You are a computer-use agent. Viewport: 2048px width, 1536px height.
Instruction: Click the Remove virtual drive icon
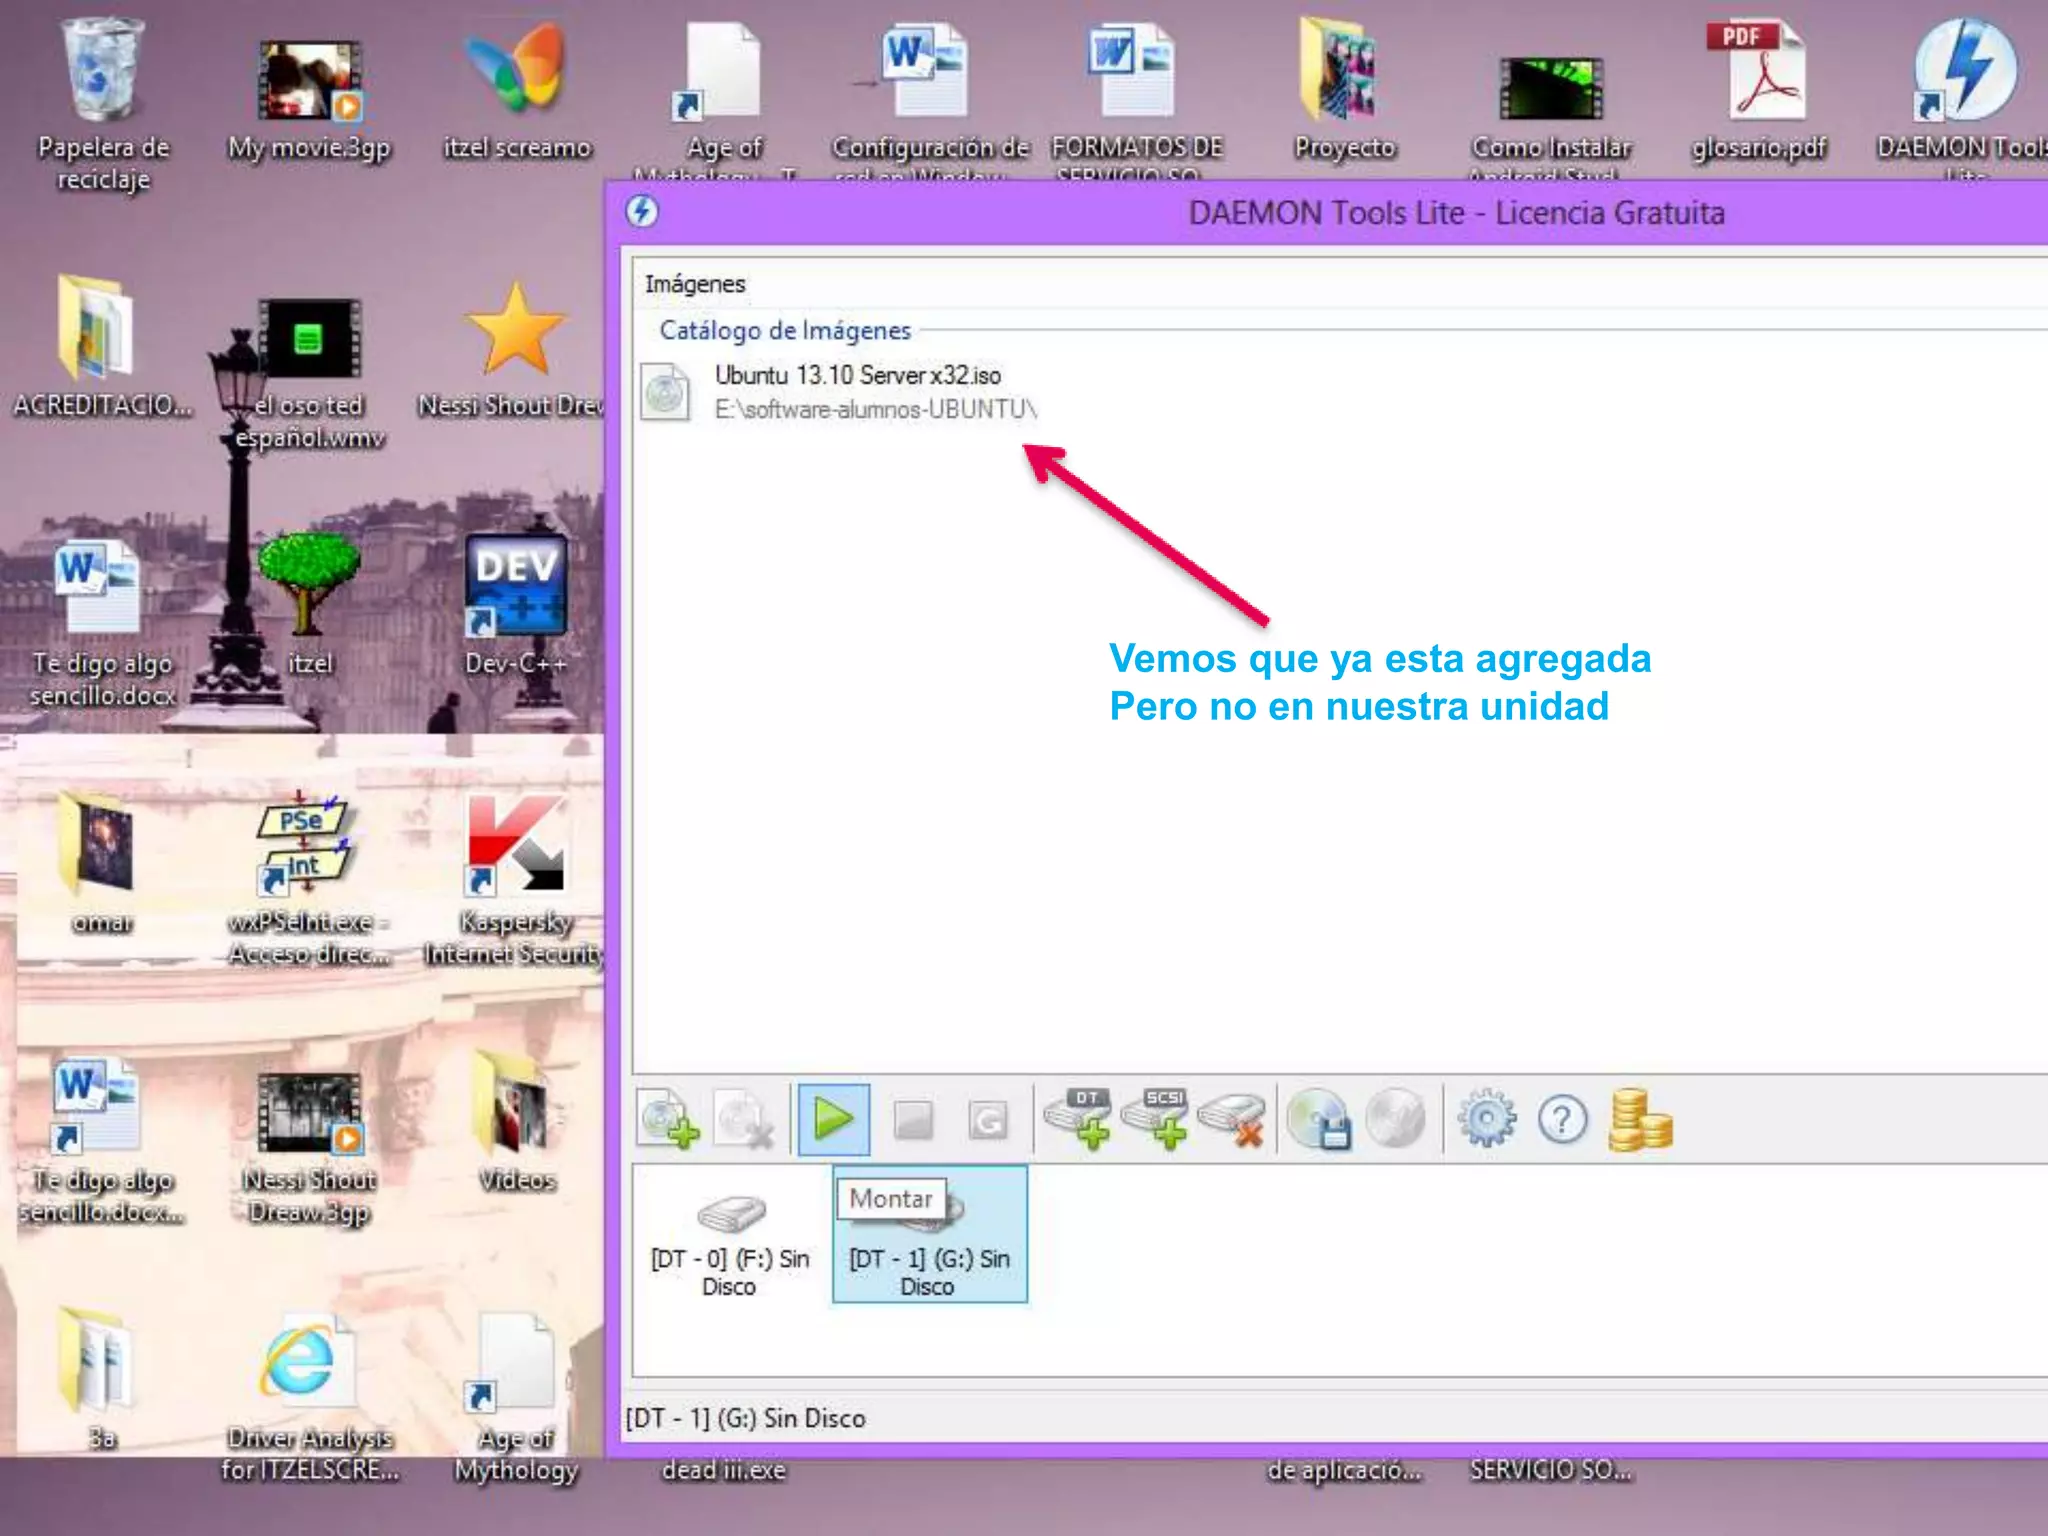1232,1119
